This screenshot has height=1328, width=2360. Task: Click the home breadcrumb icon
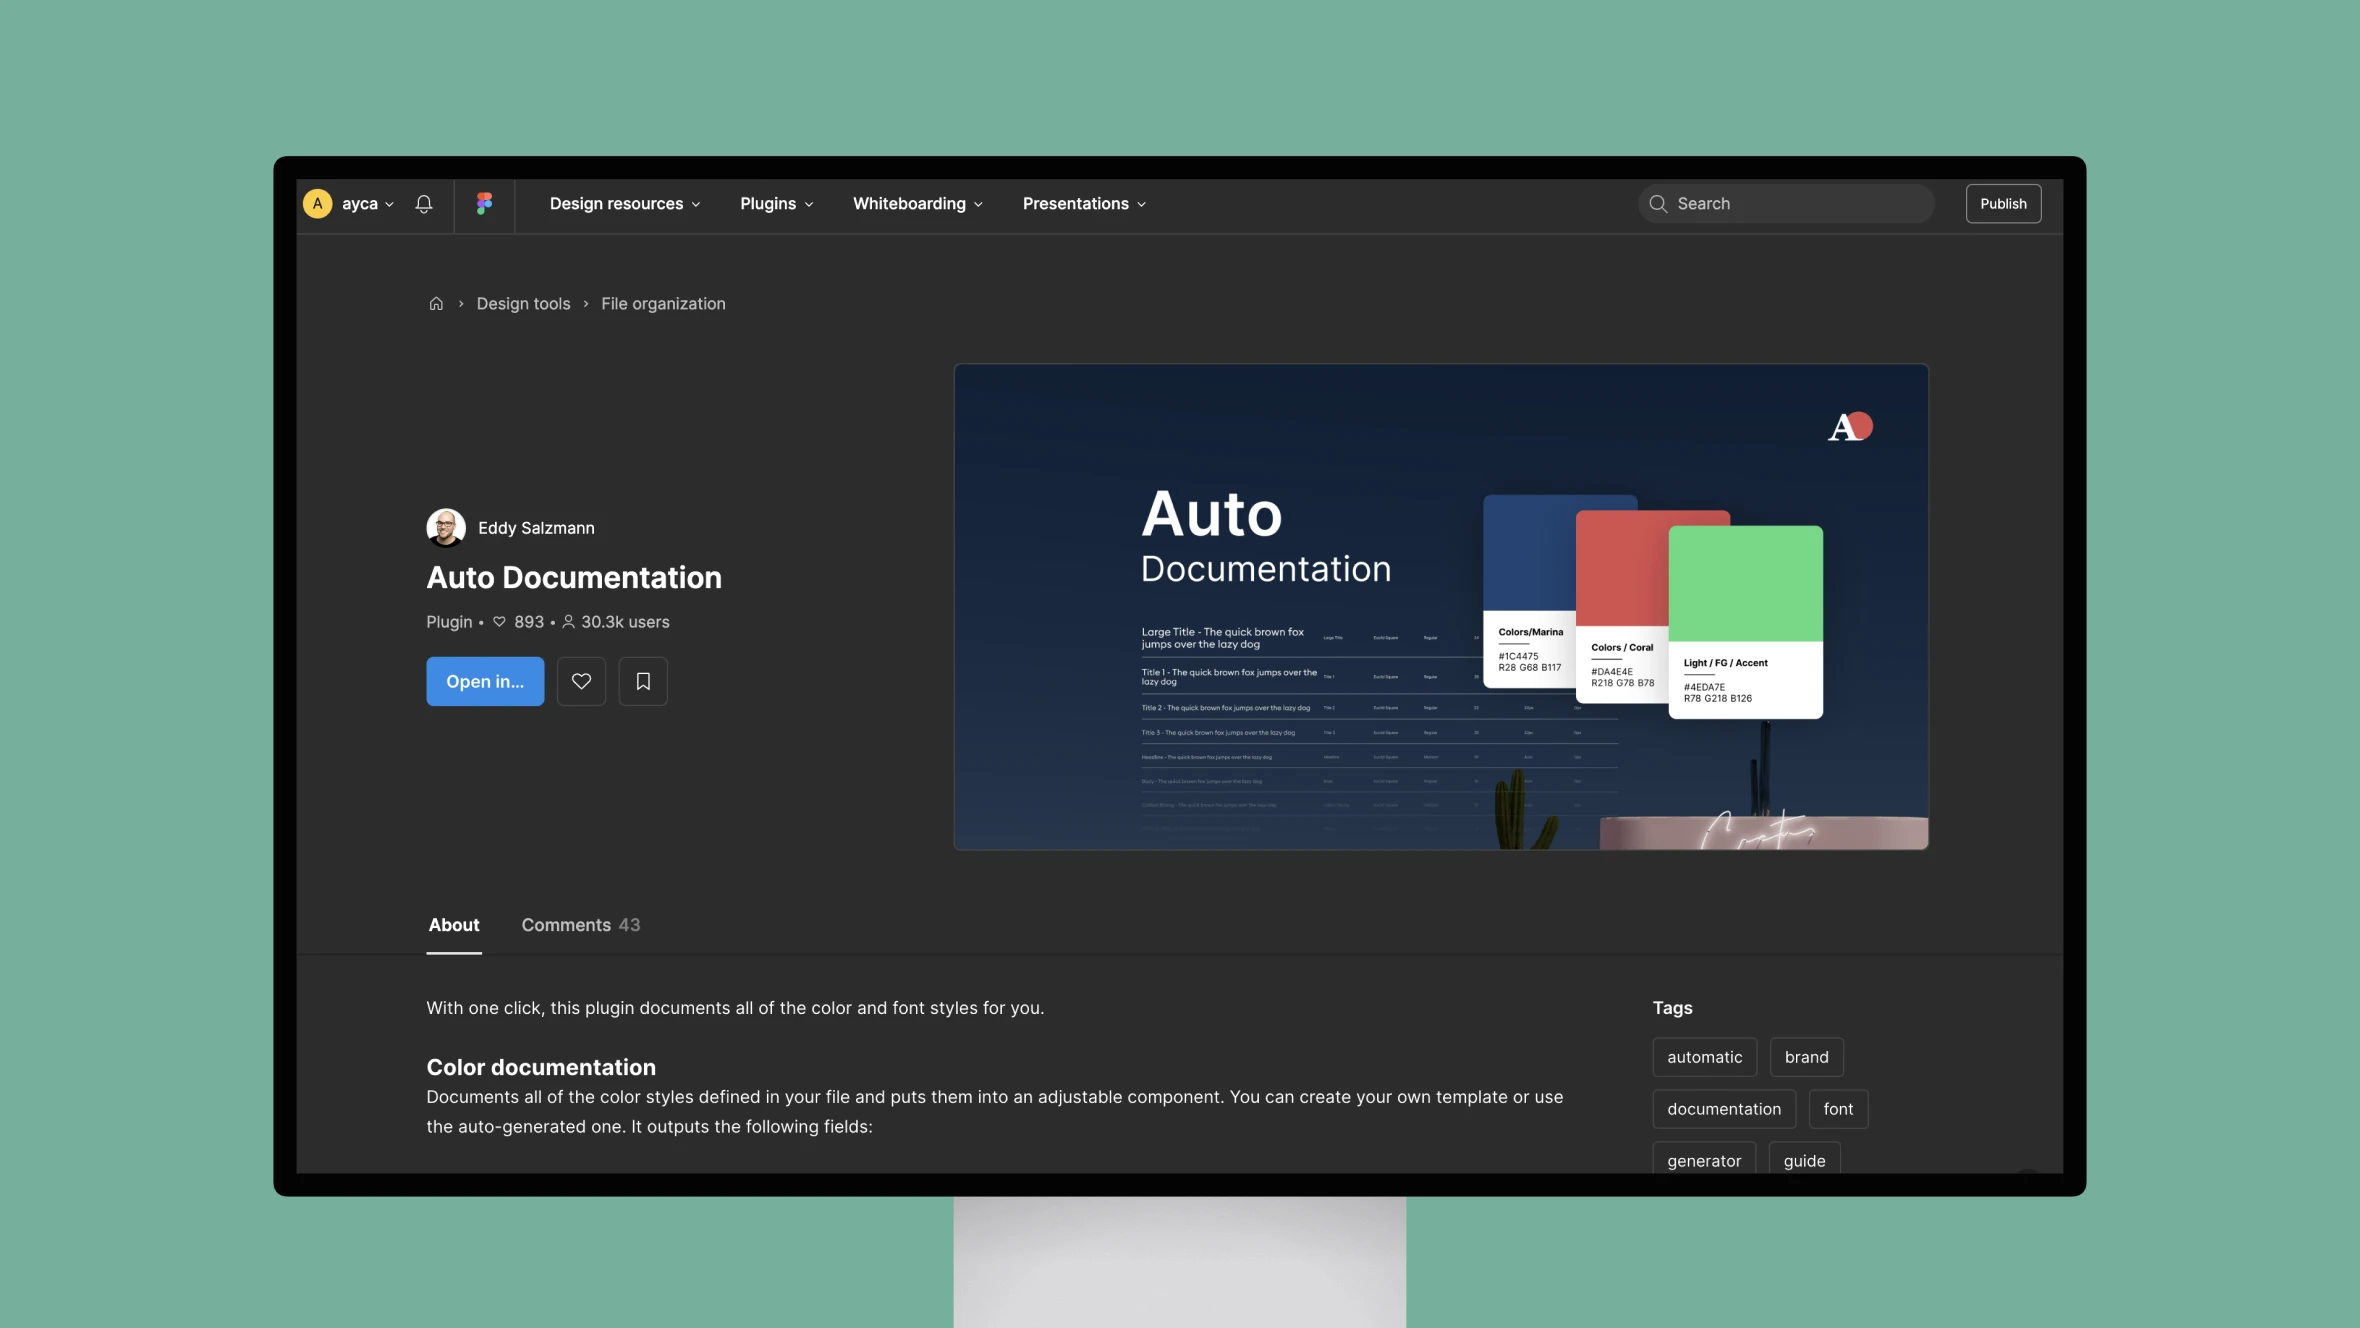[x=434, y=303]
